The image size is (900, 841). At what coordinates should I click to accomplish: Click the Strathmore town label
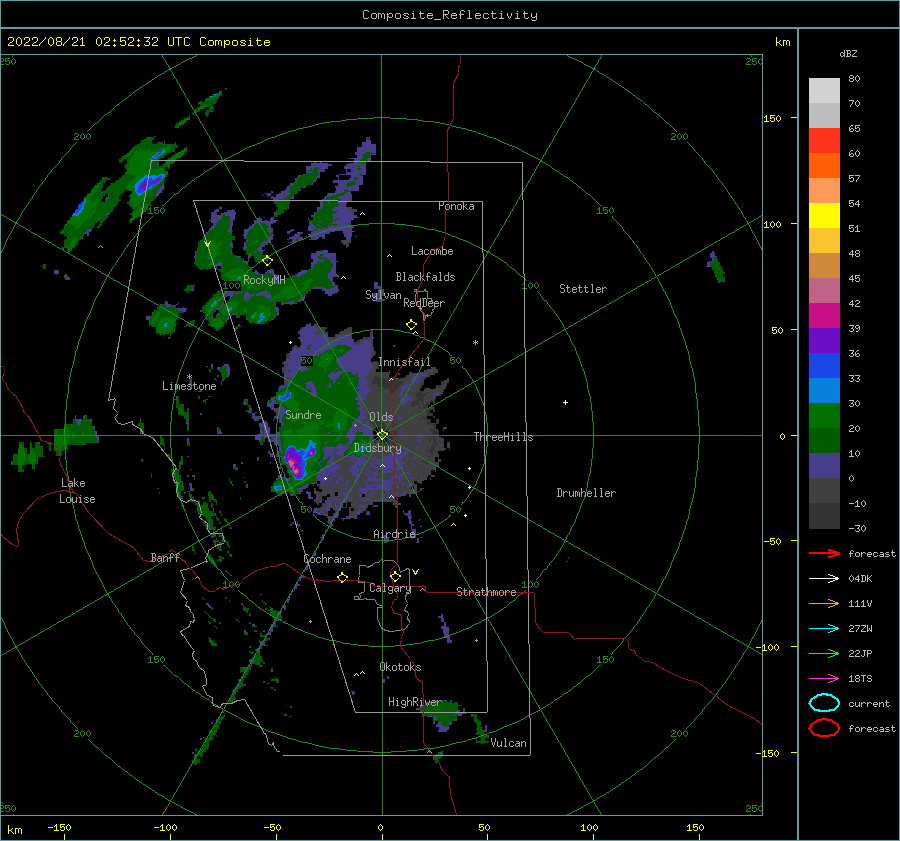click(486, 592)
